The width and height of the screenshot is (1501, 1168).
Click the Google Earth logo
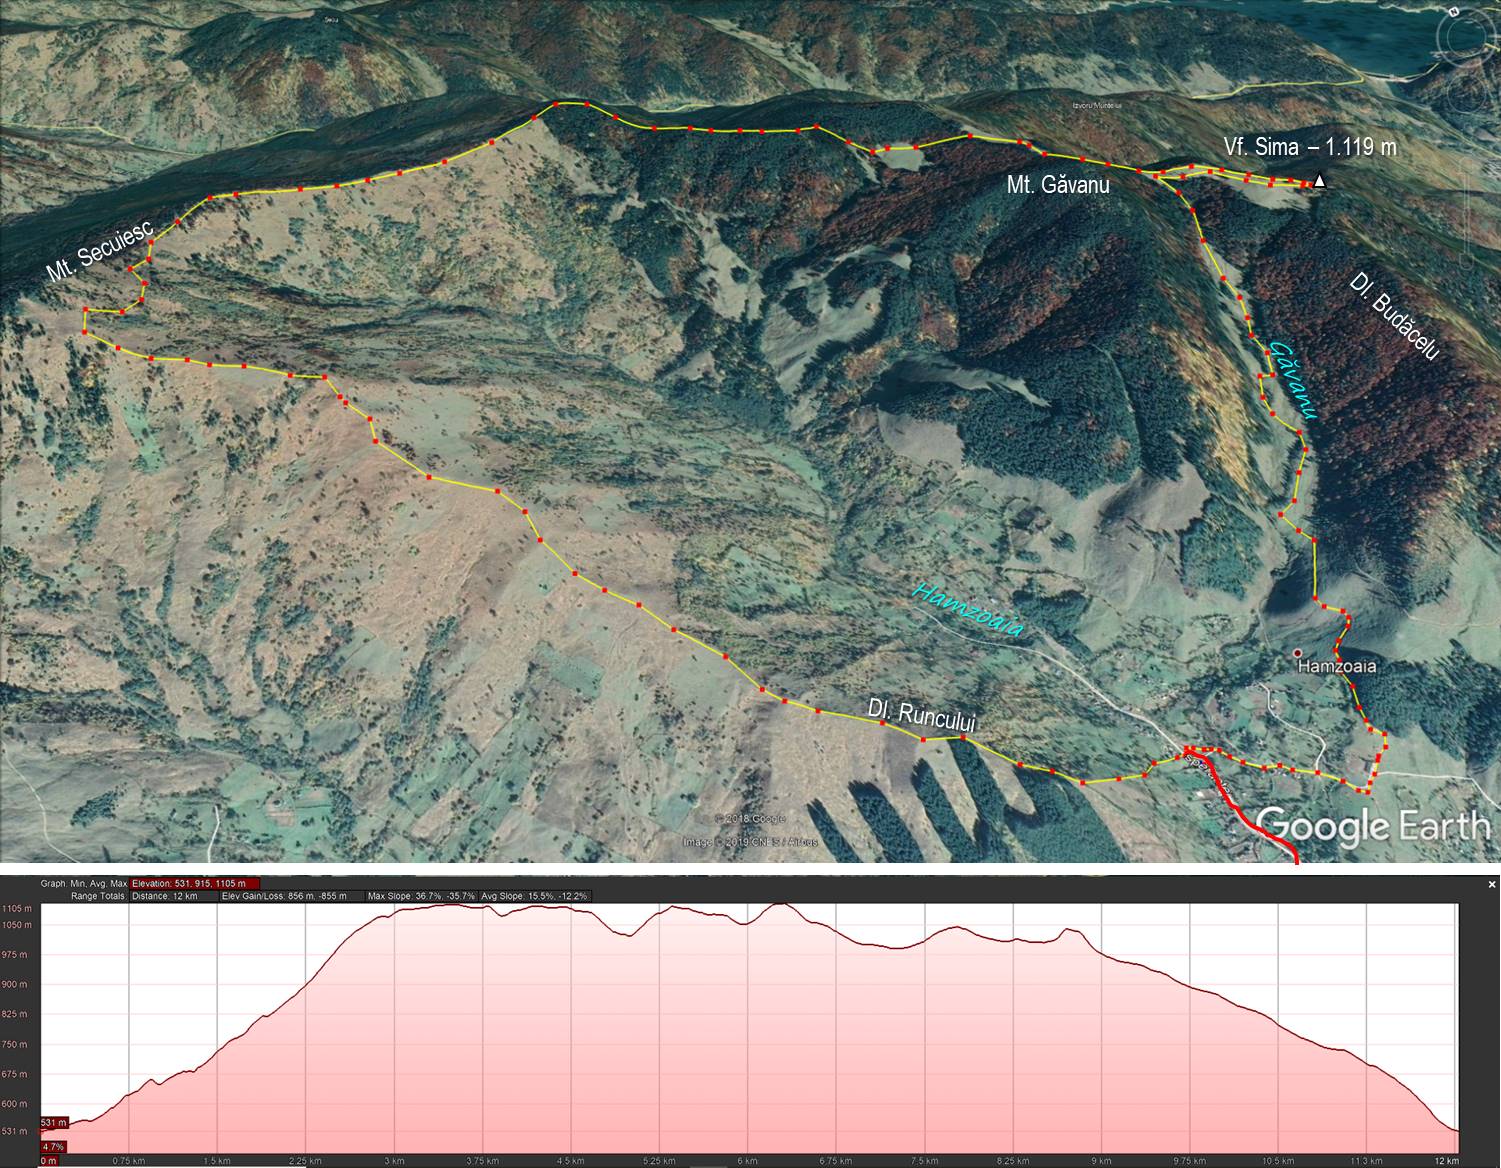[x=1372, y=826]
